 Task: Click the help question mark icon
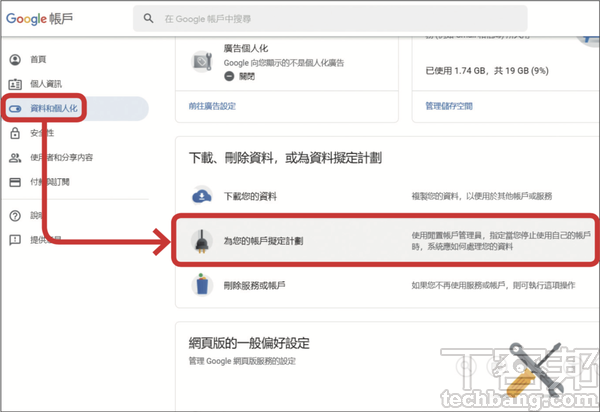click(15, 216)
